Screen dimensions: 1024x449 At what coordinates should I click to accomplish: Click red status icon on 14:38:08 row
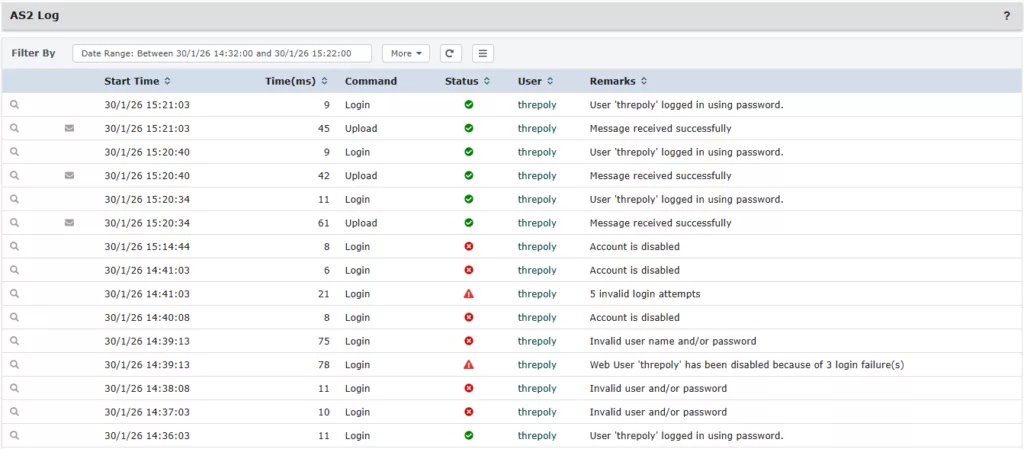[468, 388]
